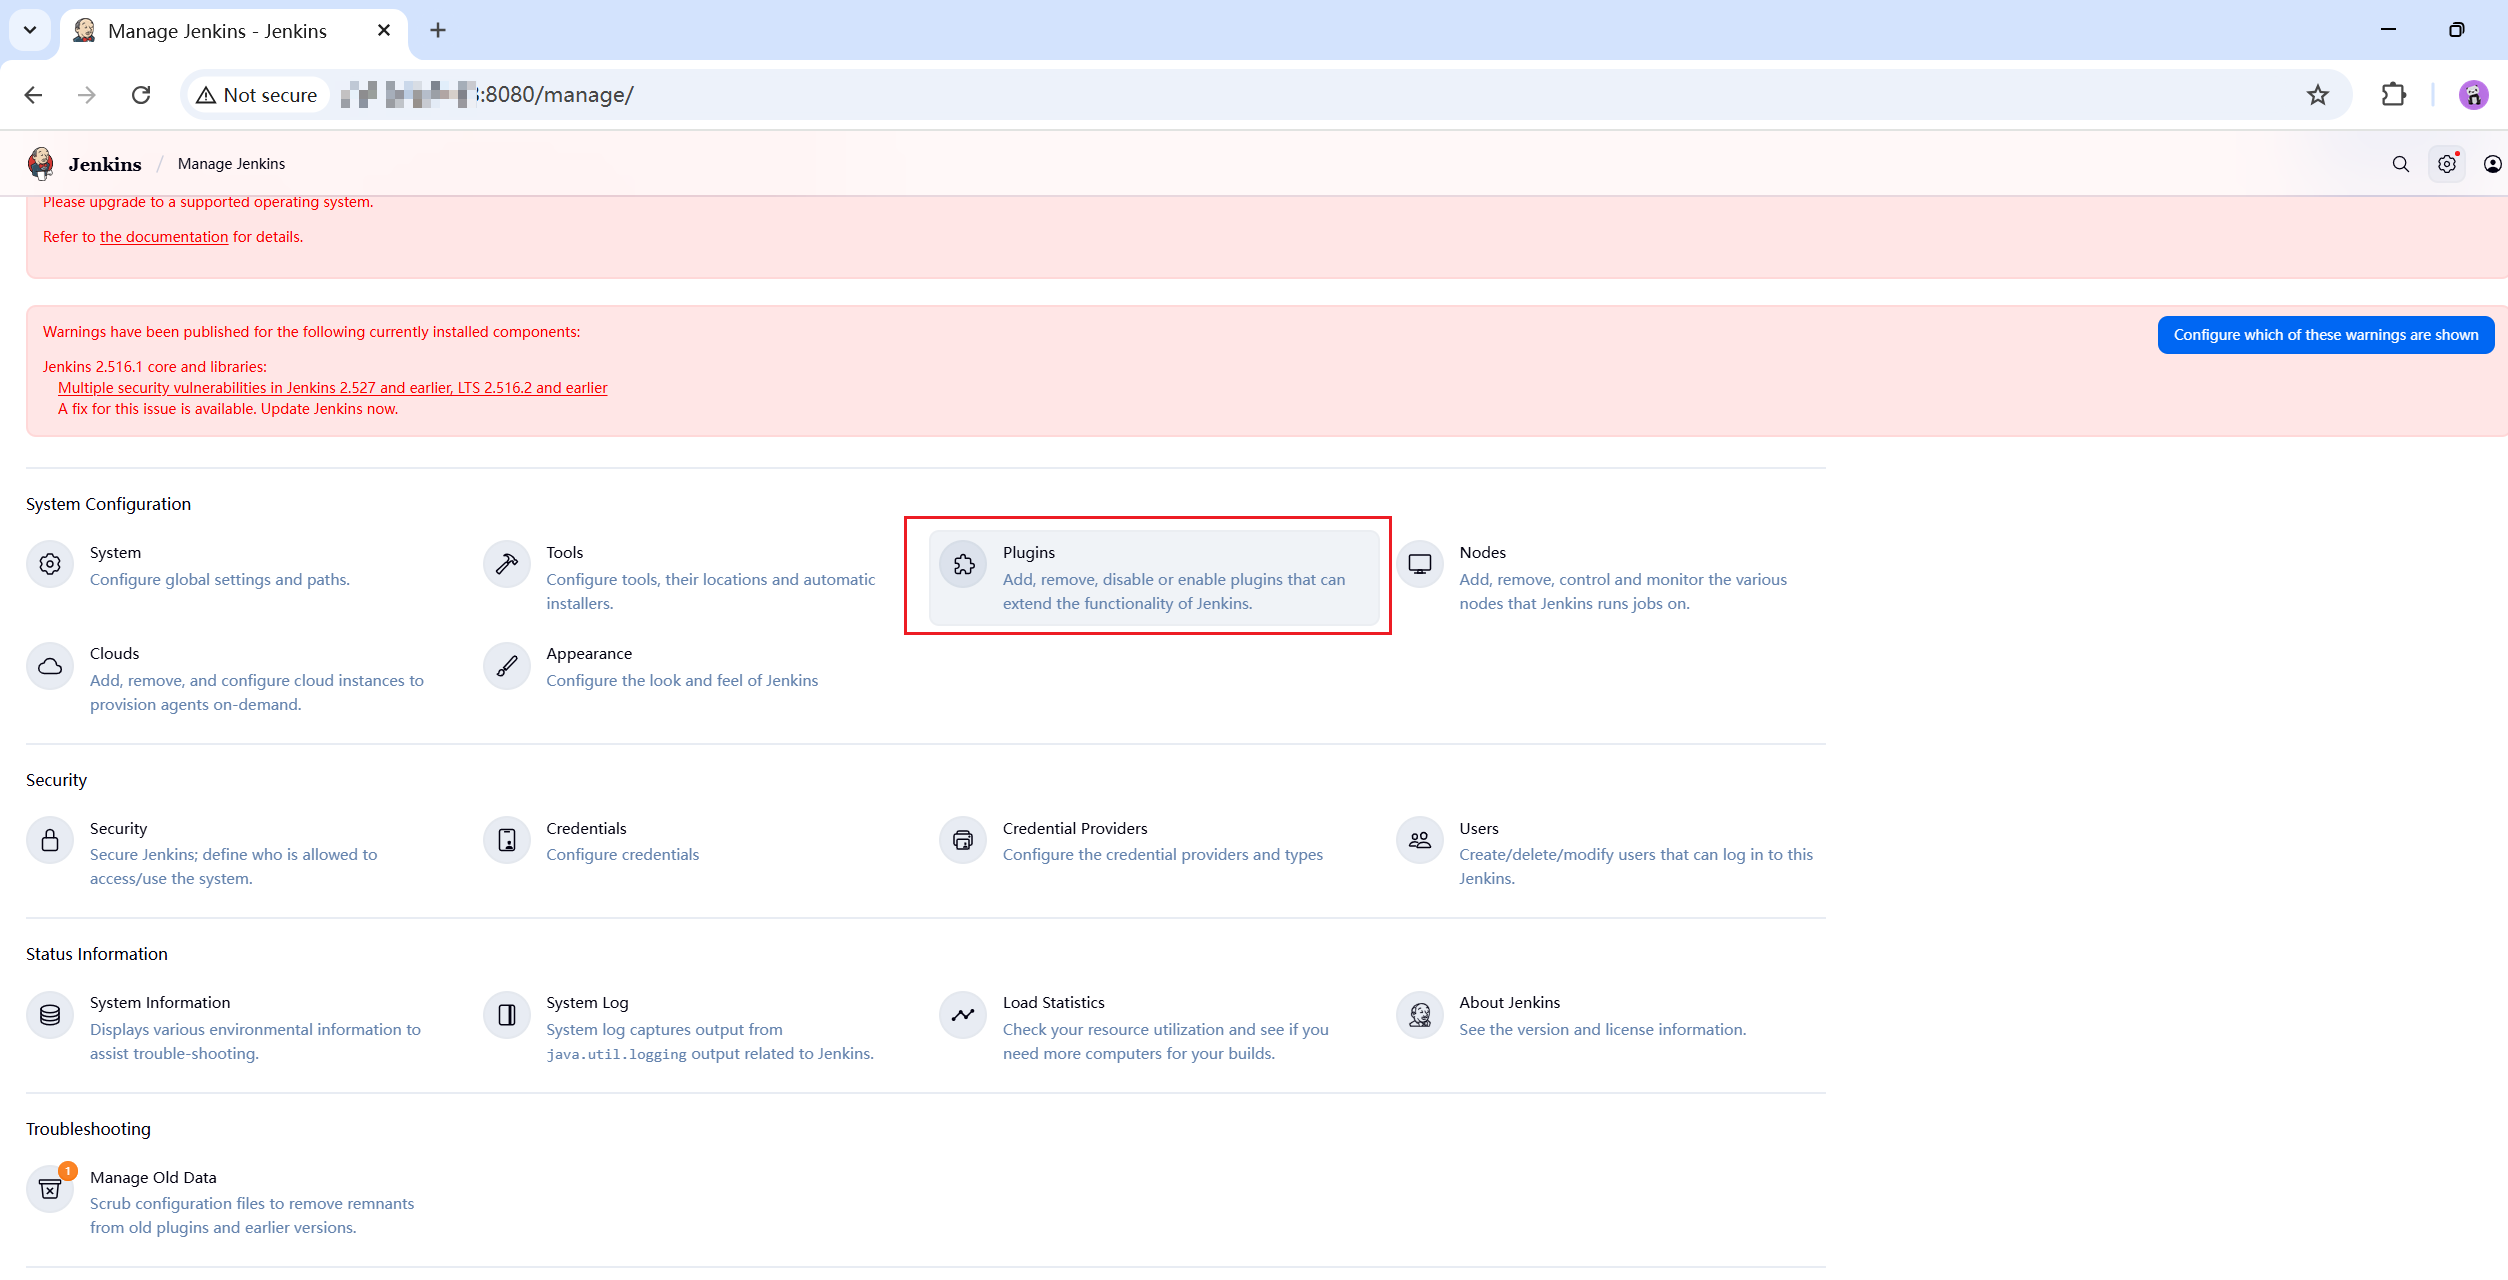2508x1280 pixels.
Task: Click the Credential Providers icon
Action: click(963, 841)
